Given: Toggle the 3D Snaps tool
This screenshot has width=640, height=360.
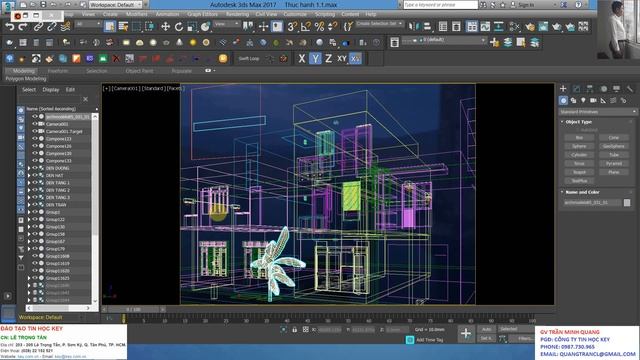Looking at the screenshot, I should (292, 27).
